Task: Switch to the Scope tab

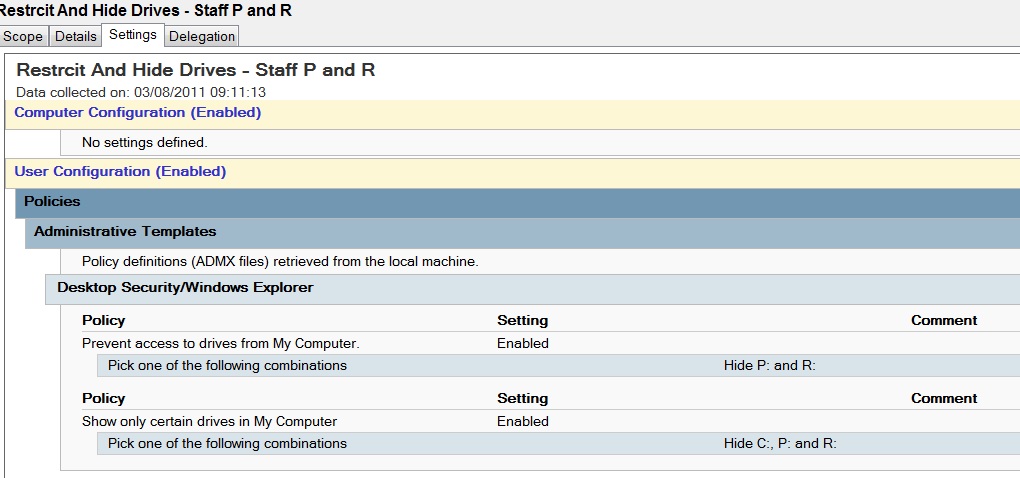Action: coord(23,36)
